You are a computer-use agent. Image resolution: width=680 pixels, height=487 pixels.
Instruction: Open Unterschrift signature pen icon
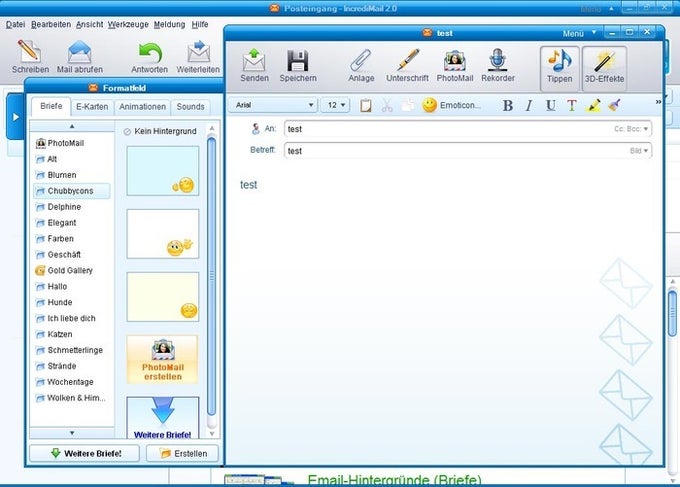click(x=407, y=66)
